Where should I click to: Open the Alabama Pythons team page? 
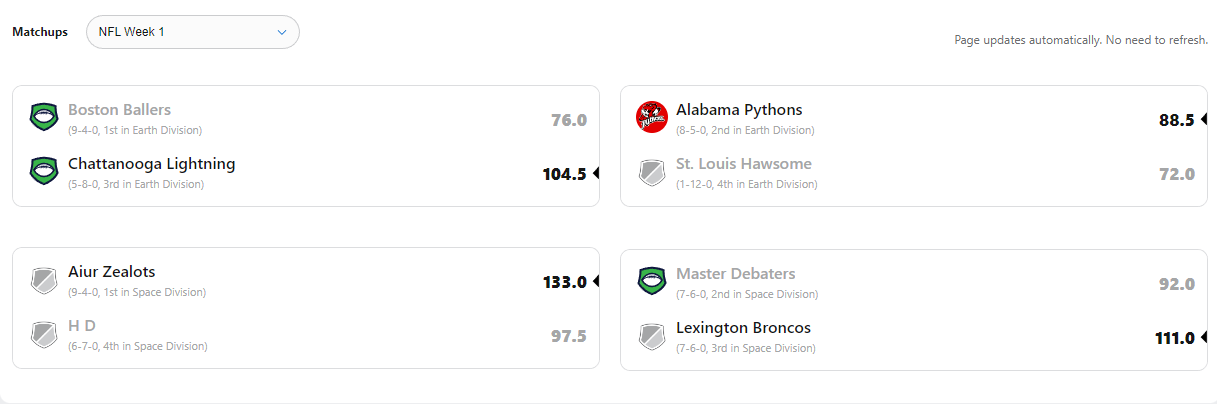tap(739, 110)
